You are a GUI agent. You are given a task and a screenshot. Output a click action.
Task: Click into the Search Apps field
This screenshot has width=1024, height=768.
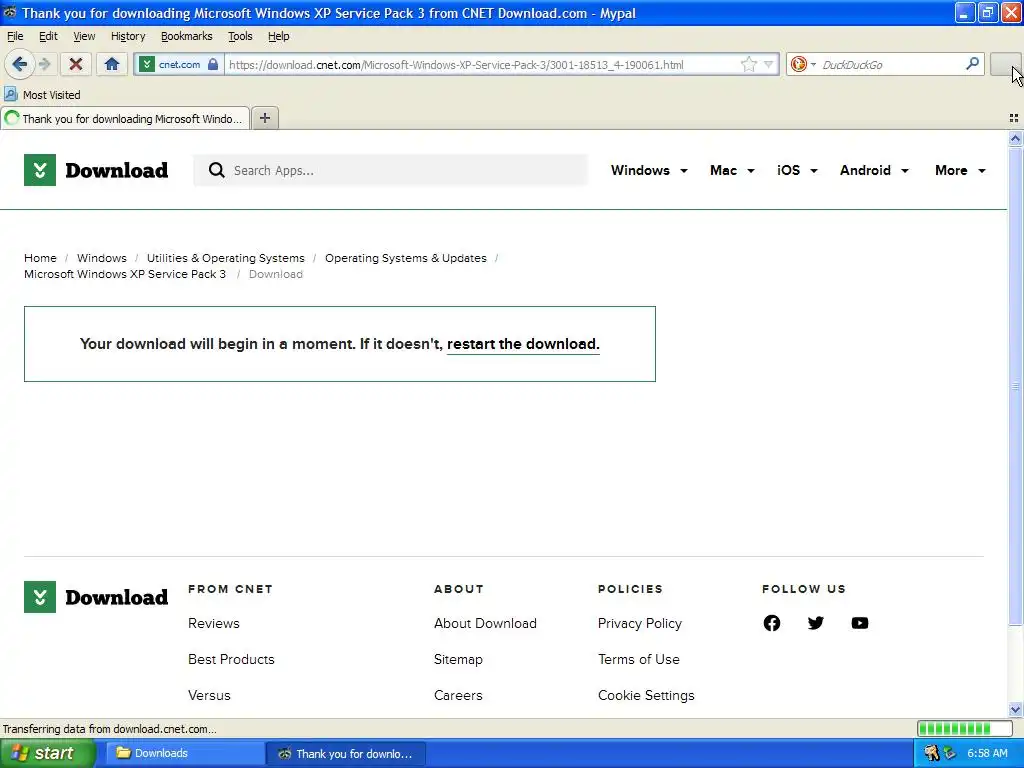click(x=391, y=170)
